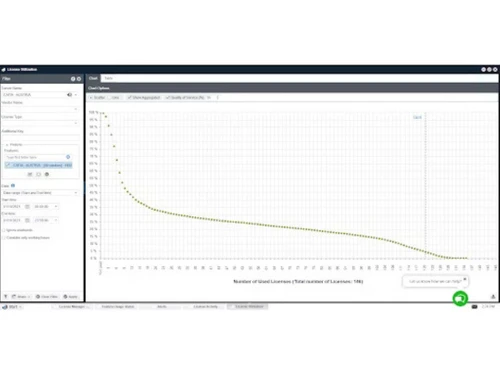
Task: Select License Utilization taskbar item
Action: (248, 306)
